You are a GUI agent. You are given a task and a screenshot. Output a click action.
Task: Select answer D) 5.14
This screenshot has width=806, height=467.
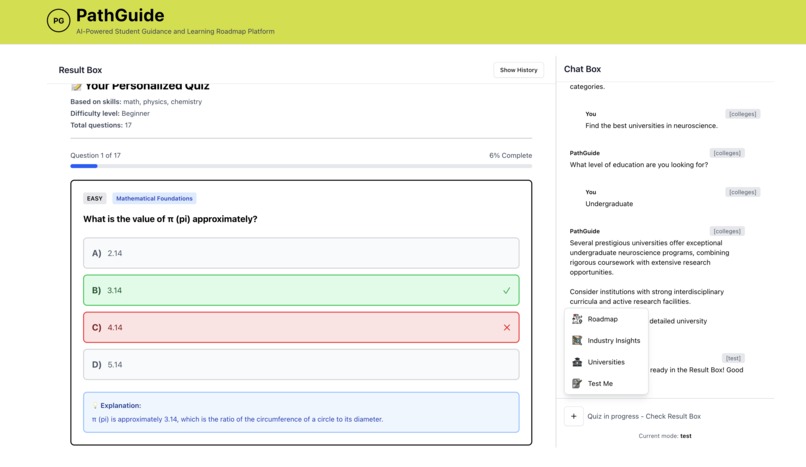click(x=301, y=364)
